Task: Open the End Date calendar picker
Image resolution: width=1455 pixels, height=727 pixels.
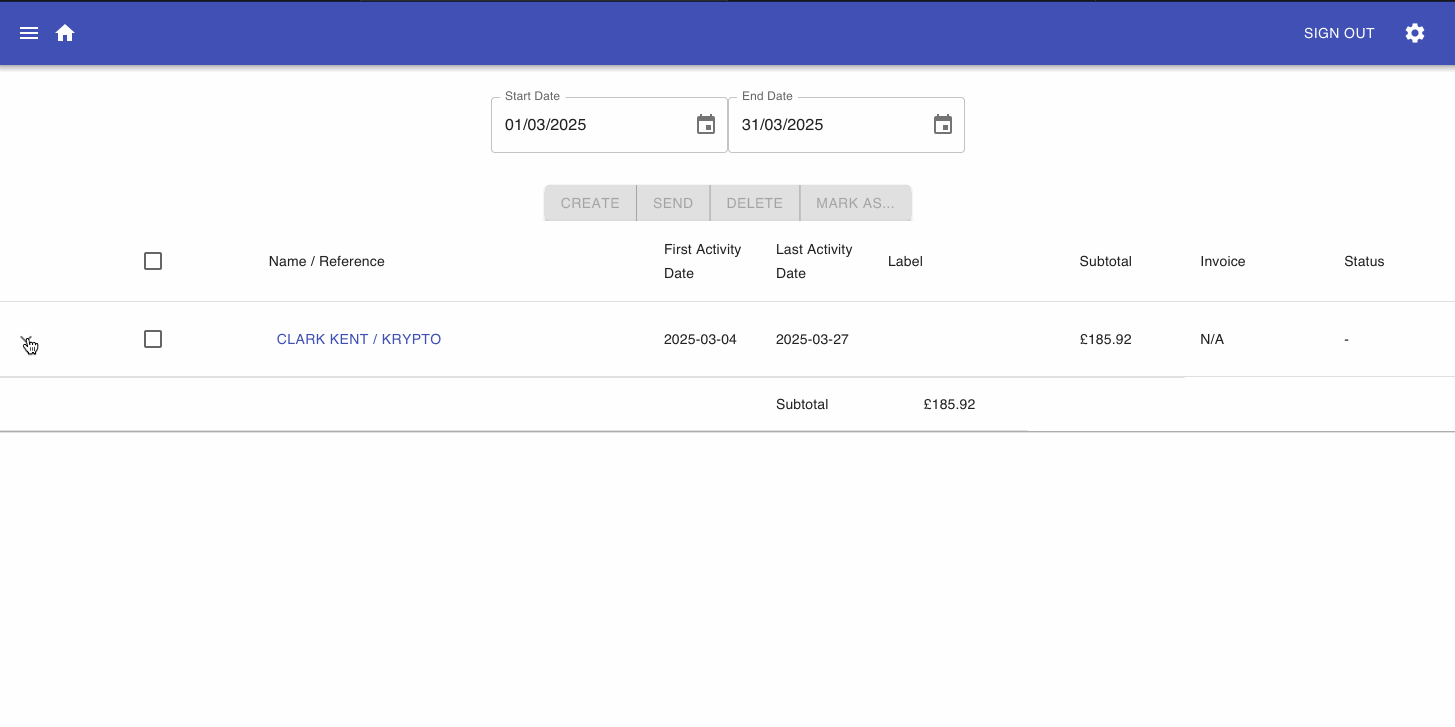Action: (942, 124)
